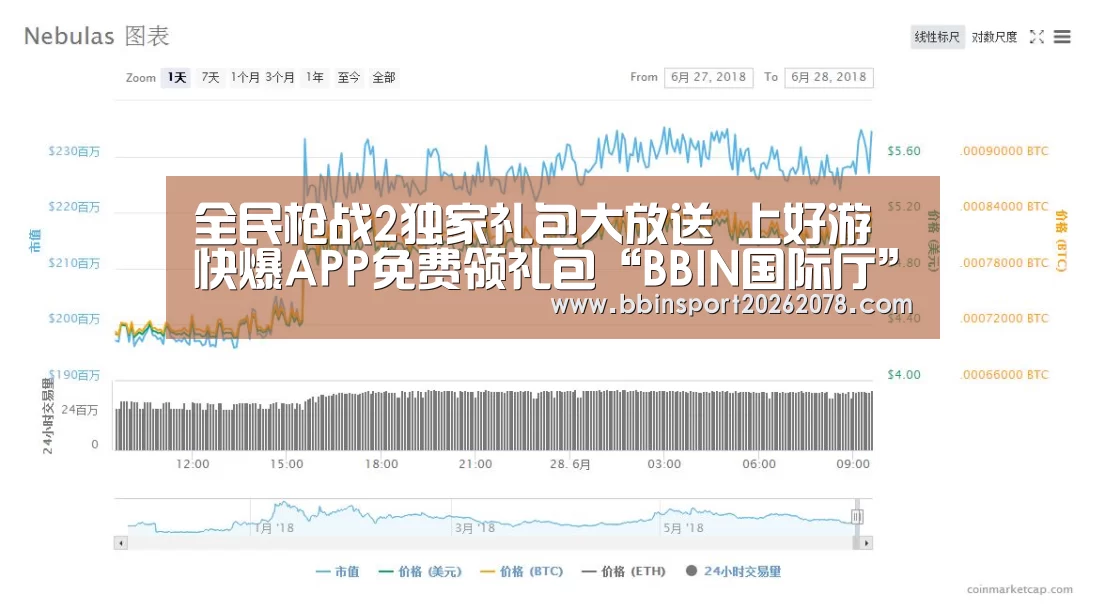The height and width of the screenshot is (610, 1105).
Task: Click the $4.00 price axis label
Action: click(903, 375)
